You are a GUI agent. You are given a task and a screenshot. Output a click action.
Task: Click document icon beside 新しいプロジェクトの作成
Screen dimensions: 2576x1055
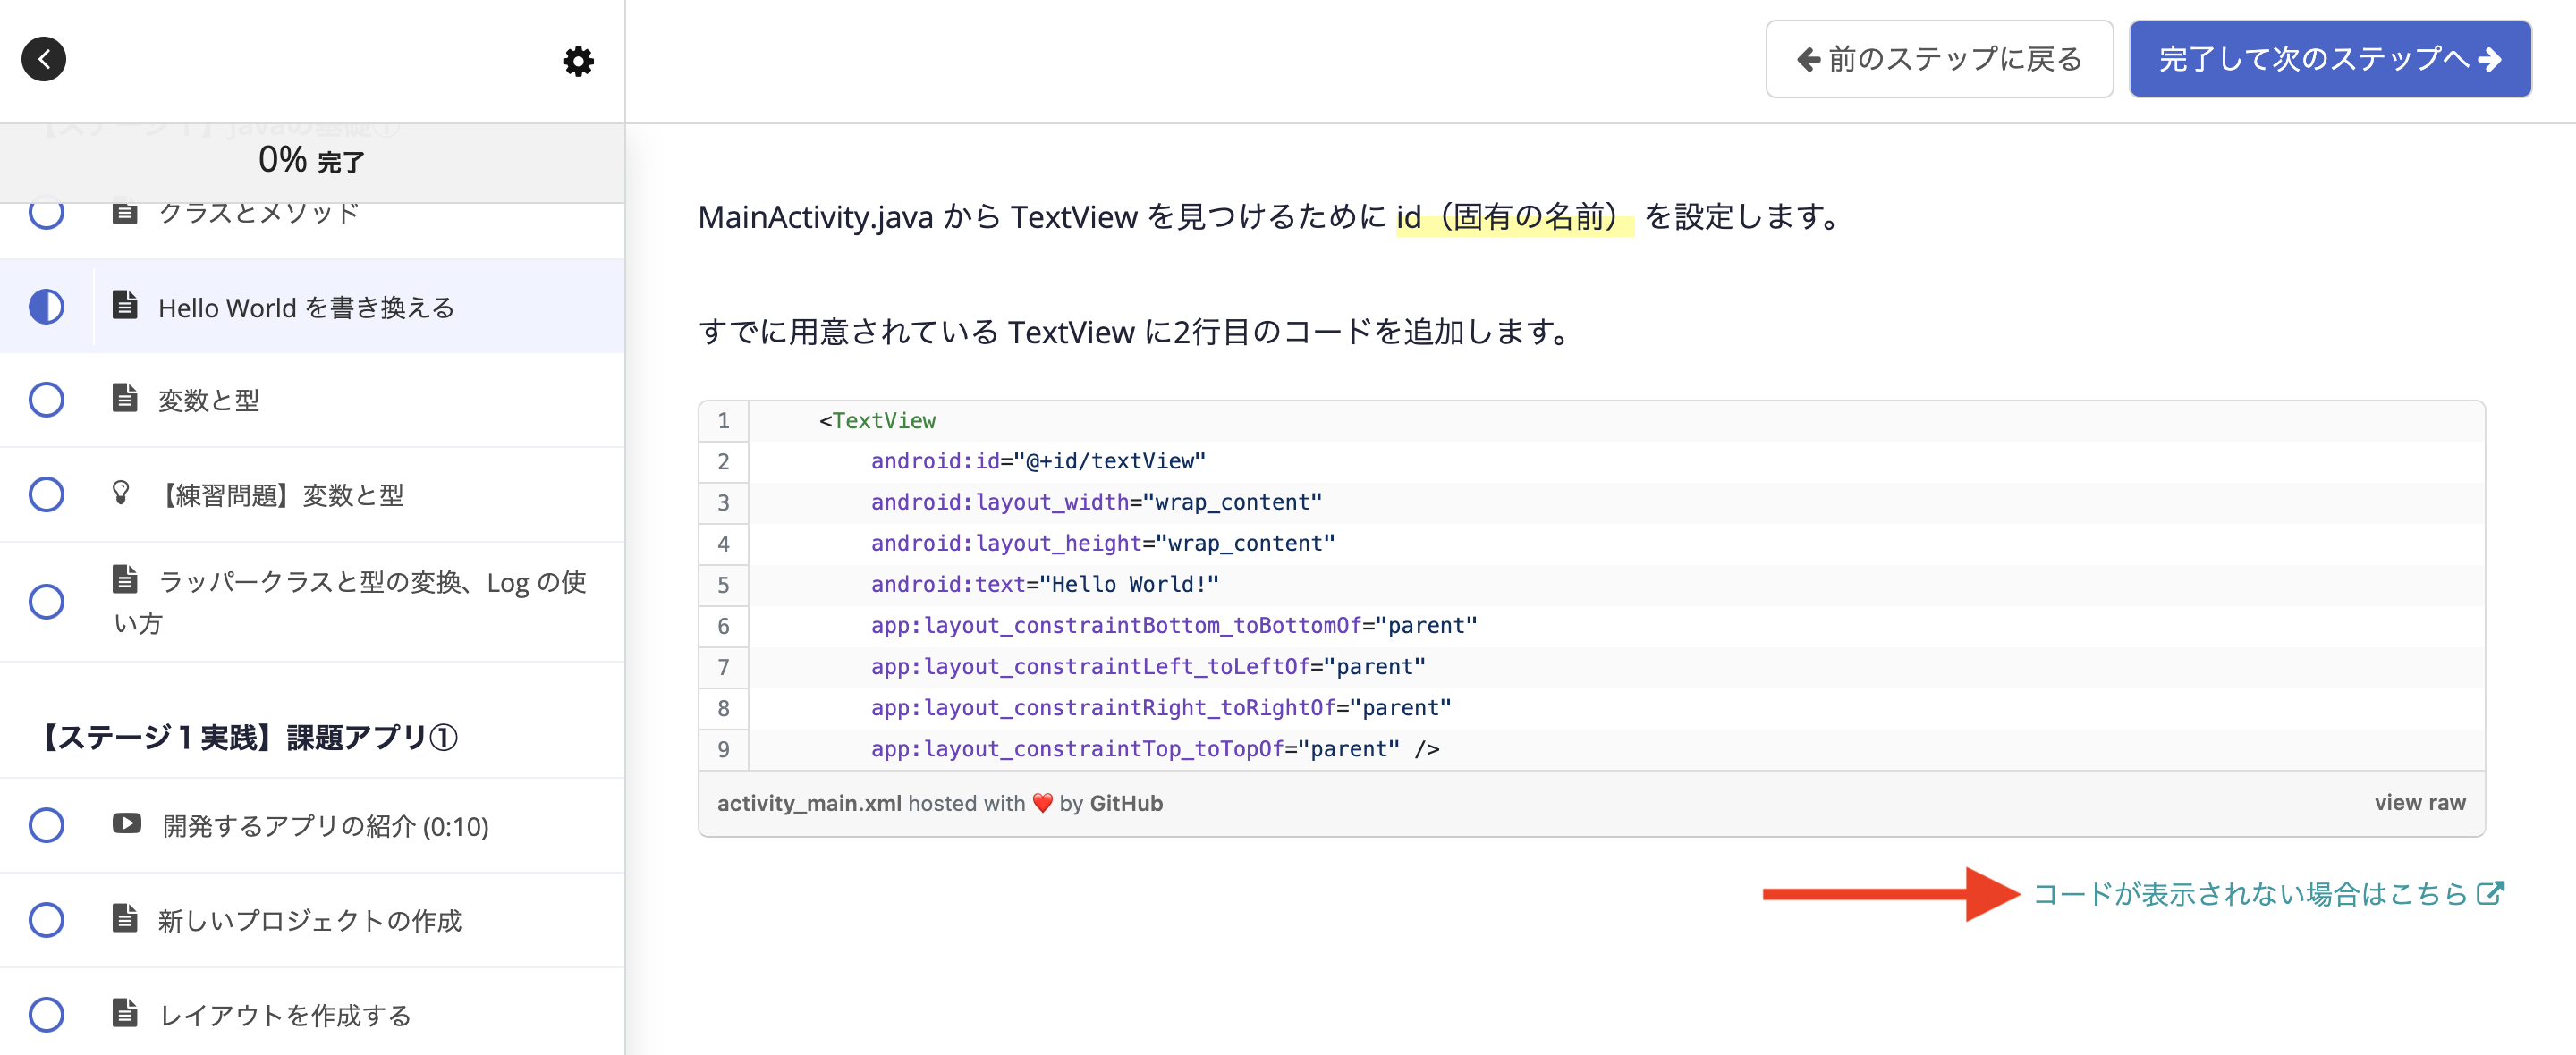coord(125,918)
